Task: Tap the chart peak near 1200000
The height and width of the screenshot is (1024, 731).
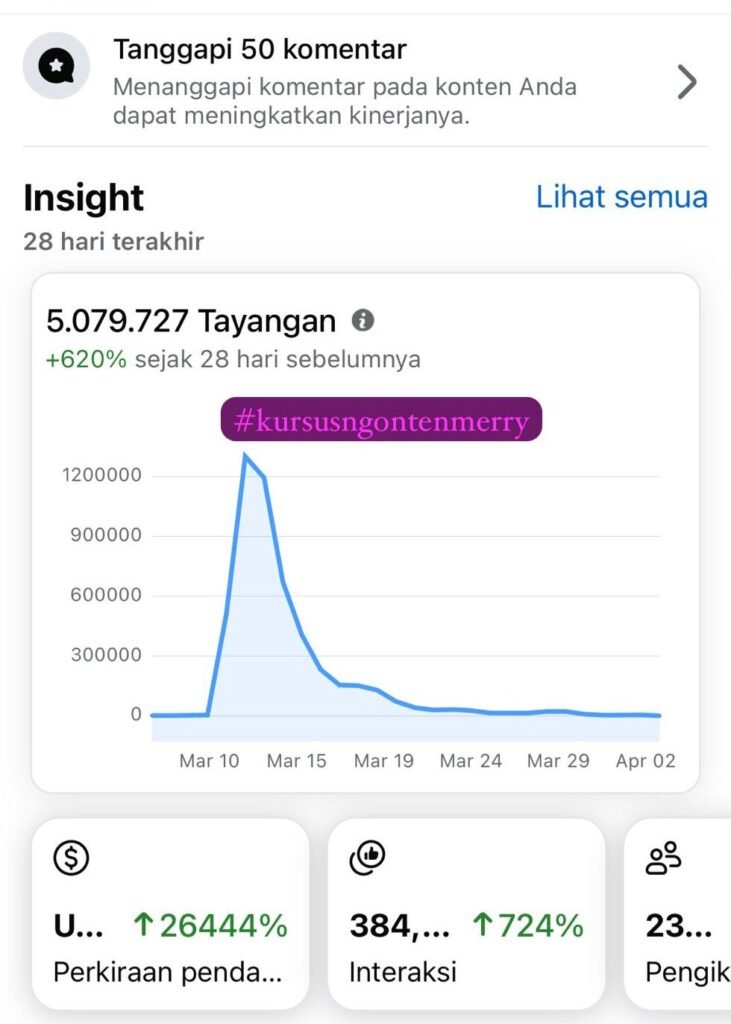Action: [x=245, y=456]
